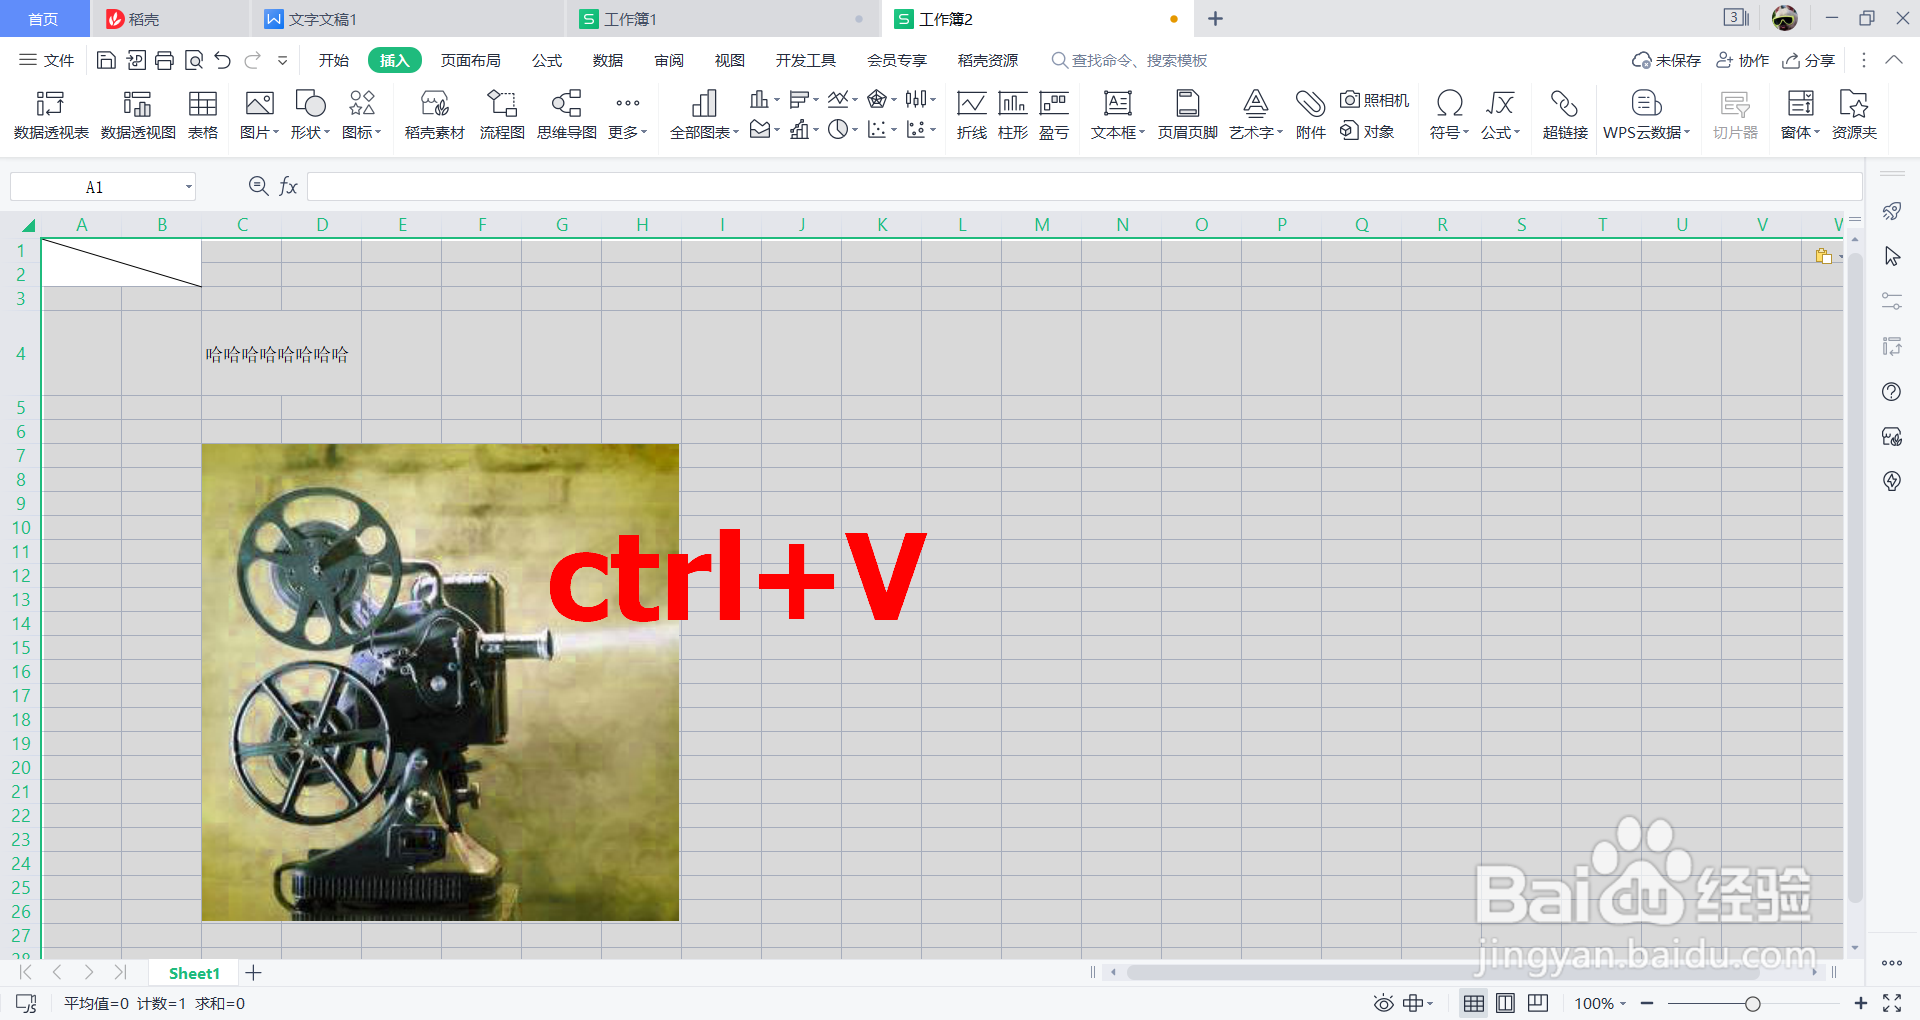The width and height of the screenshot is (1920, 1020).
Task: Open the 文字文稿1 document tab
Action: 406,19
